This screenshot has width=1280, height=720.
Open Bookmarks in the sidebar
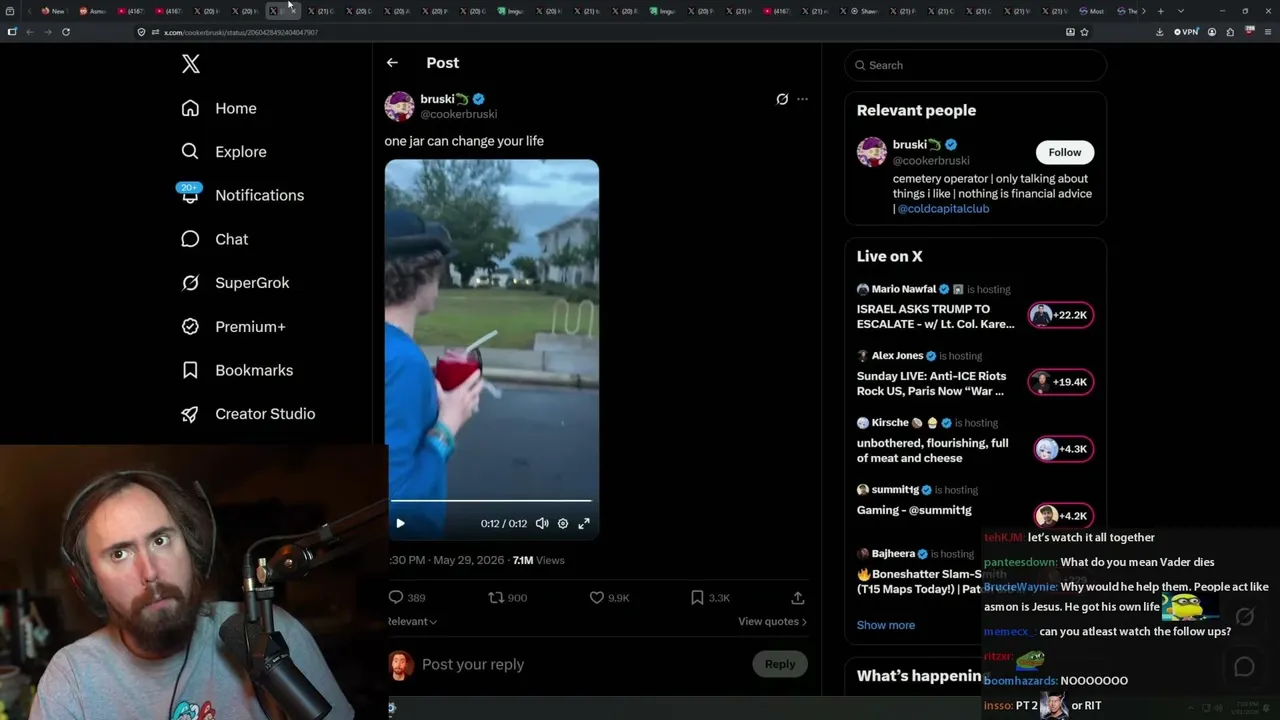coord(238,370)
